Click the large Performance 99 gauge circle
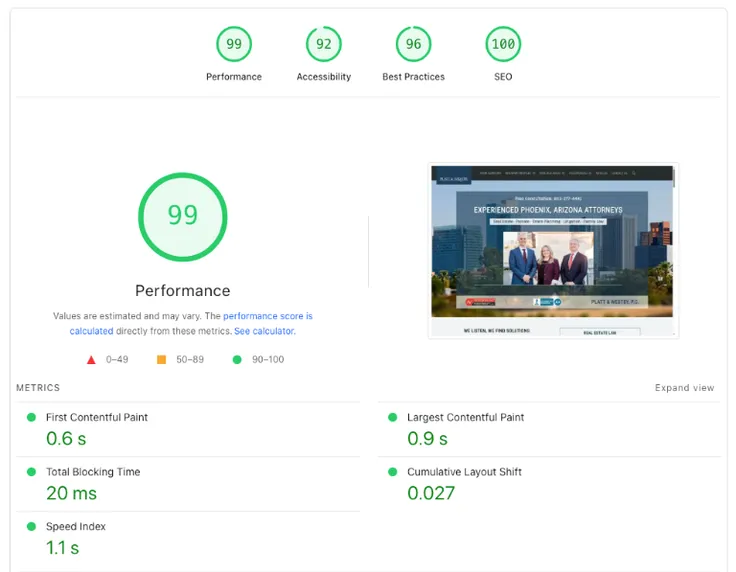 (x=182, y=216)
